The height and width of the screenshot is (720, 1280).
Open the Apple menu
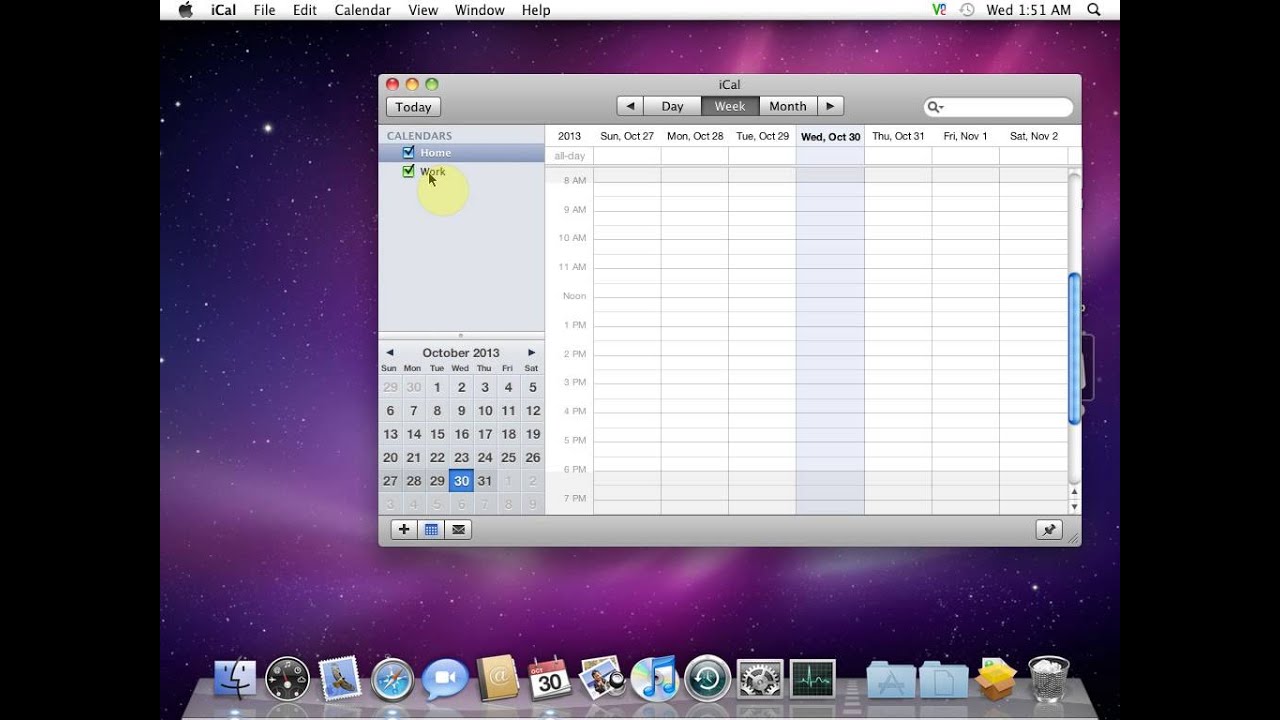point(185,10)
